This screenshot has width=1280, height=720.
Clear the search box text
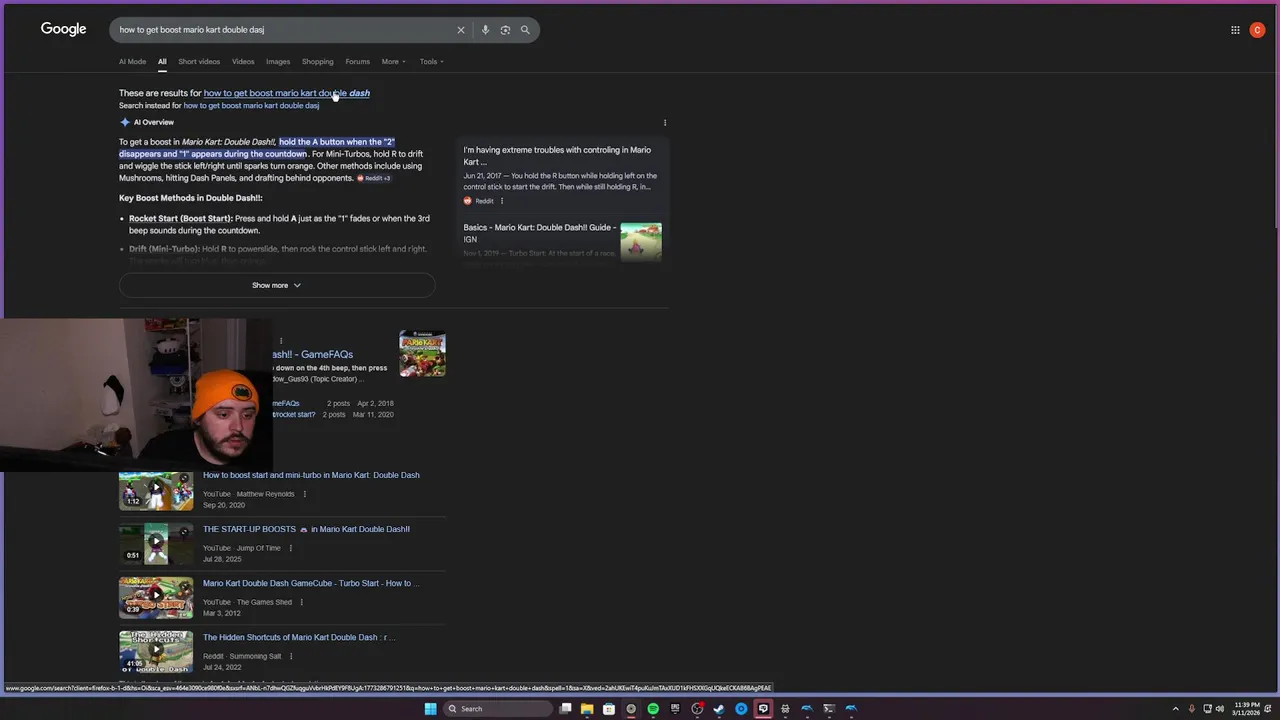coord(461,30)
